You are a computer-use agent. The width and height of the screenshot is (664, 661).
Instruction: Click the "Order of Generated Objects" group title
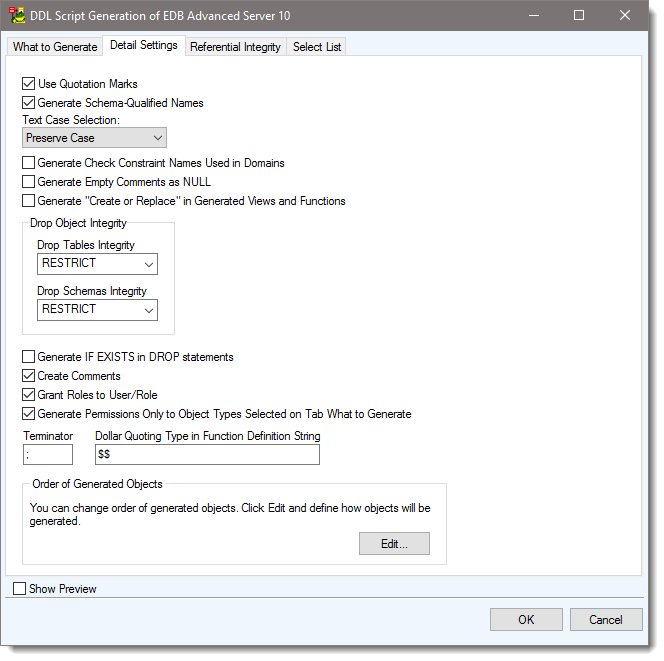tap(97, 484)
